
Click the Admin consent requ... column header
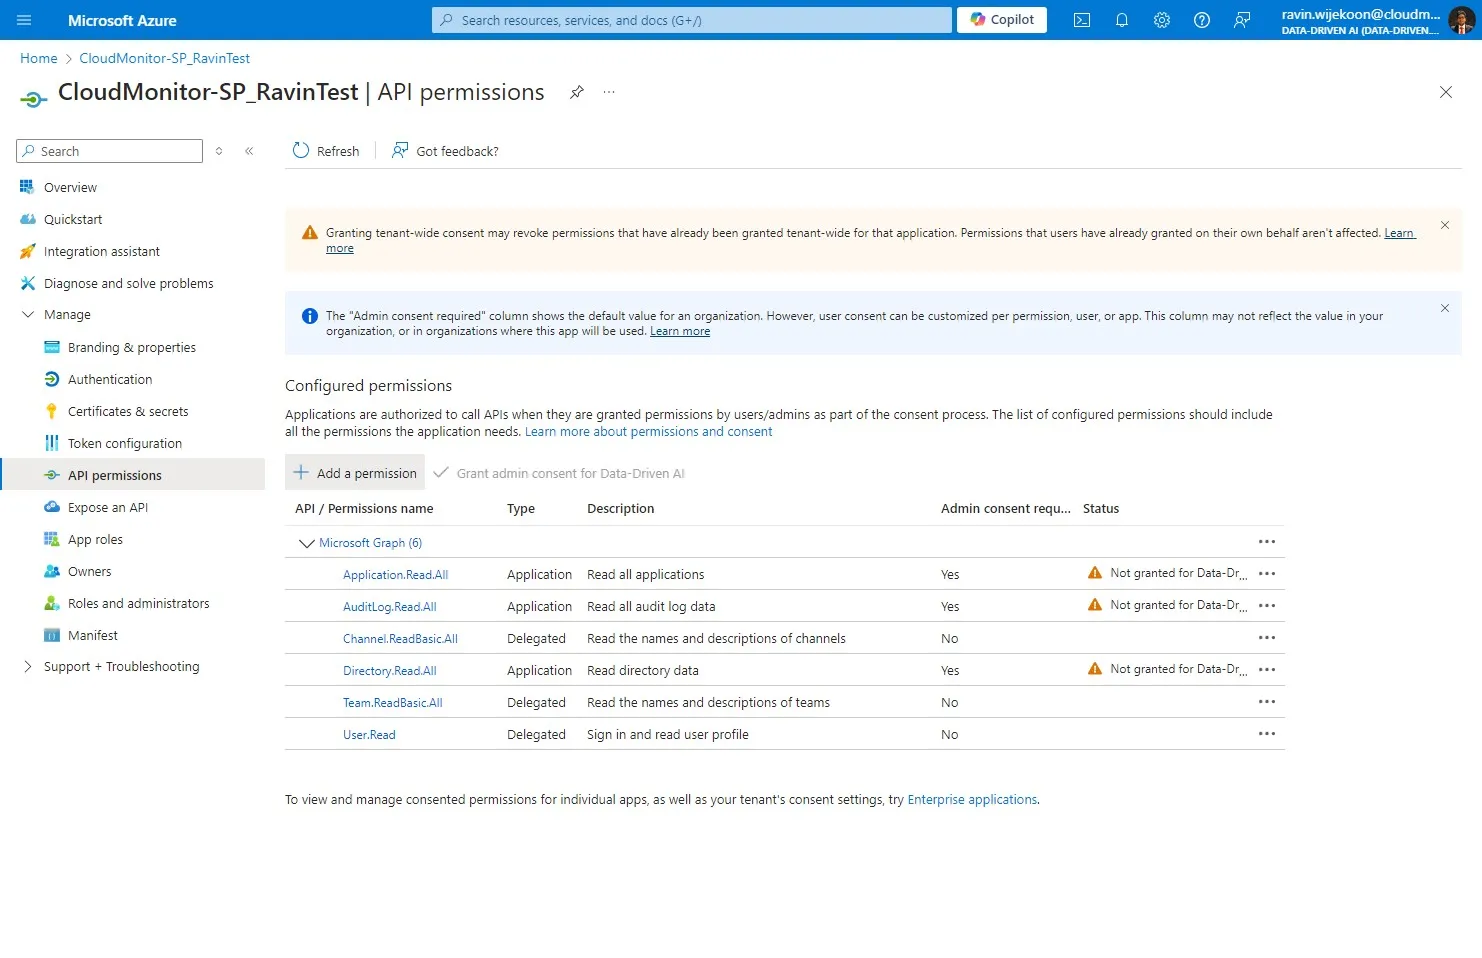(x=1006, y=508)
